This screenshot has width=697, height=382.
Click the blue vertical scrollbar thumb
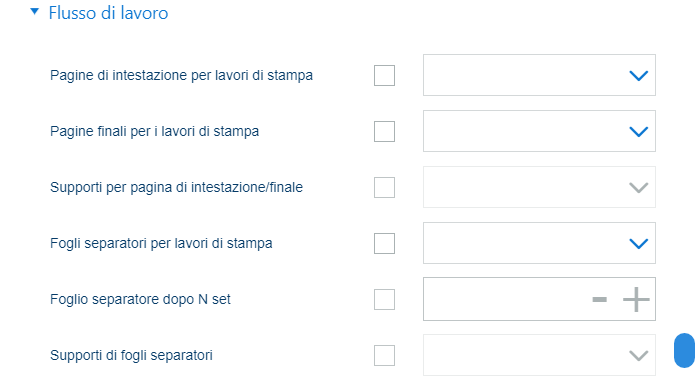684,350
